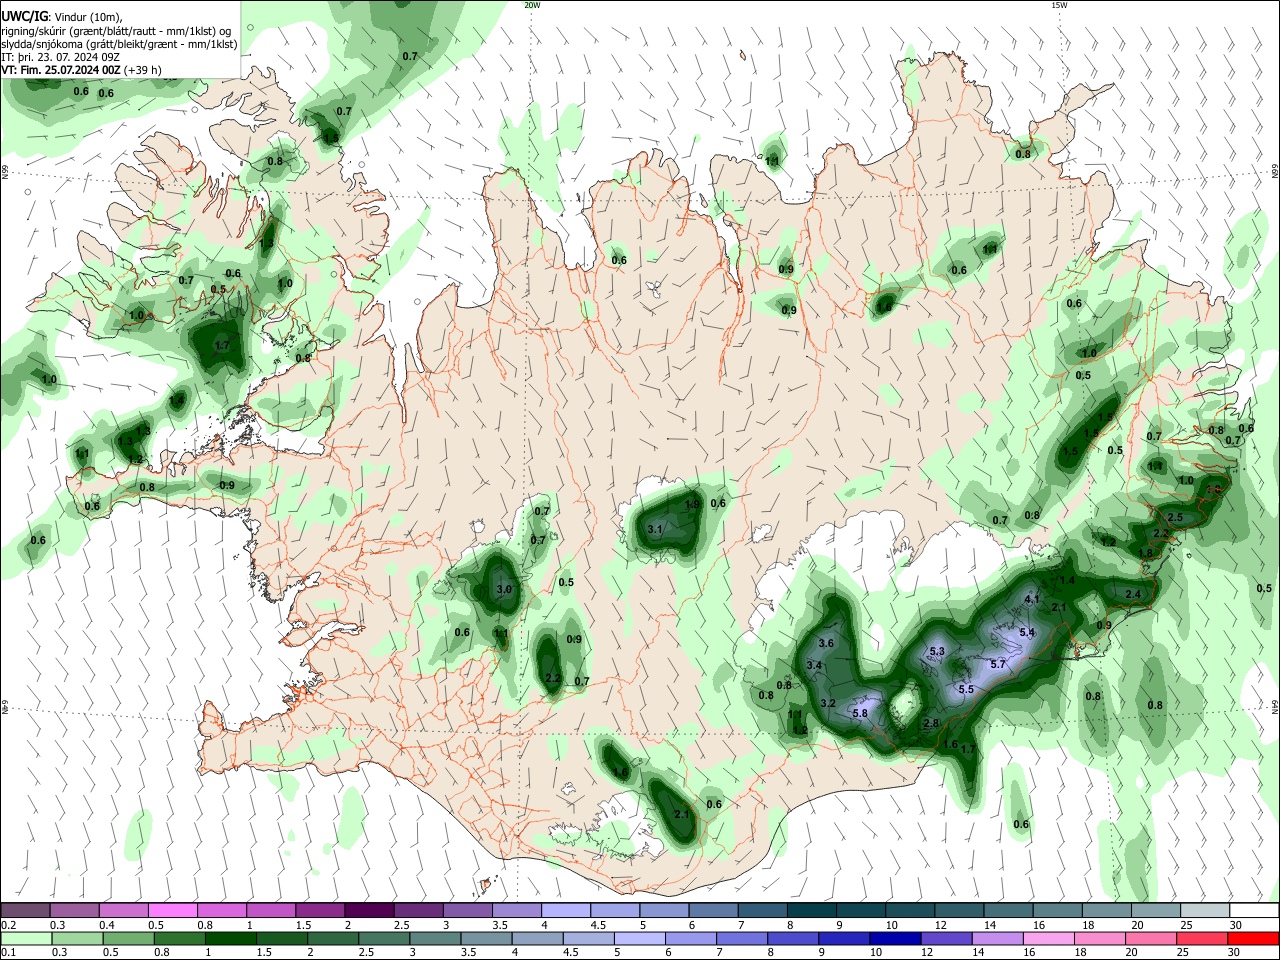Screen dimensions: 1280x960
Task: Click the 3.1 precipitation value on the map
Action: pyautogui.click(x=656, y=528)
